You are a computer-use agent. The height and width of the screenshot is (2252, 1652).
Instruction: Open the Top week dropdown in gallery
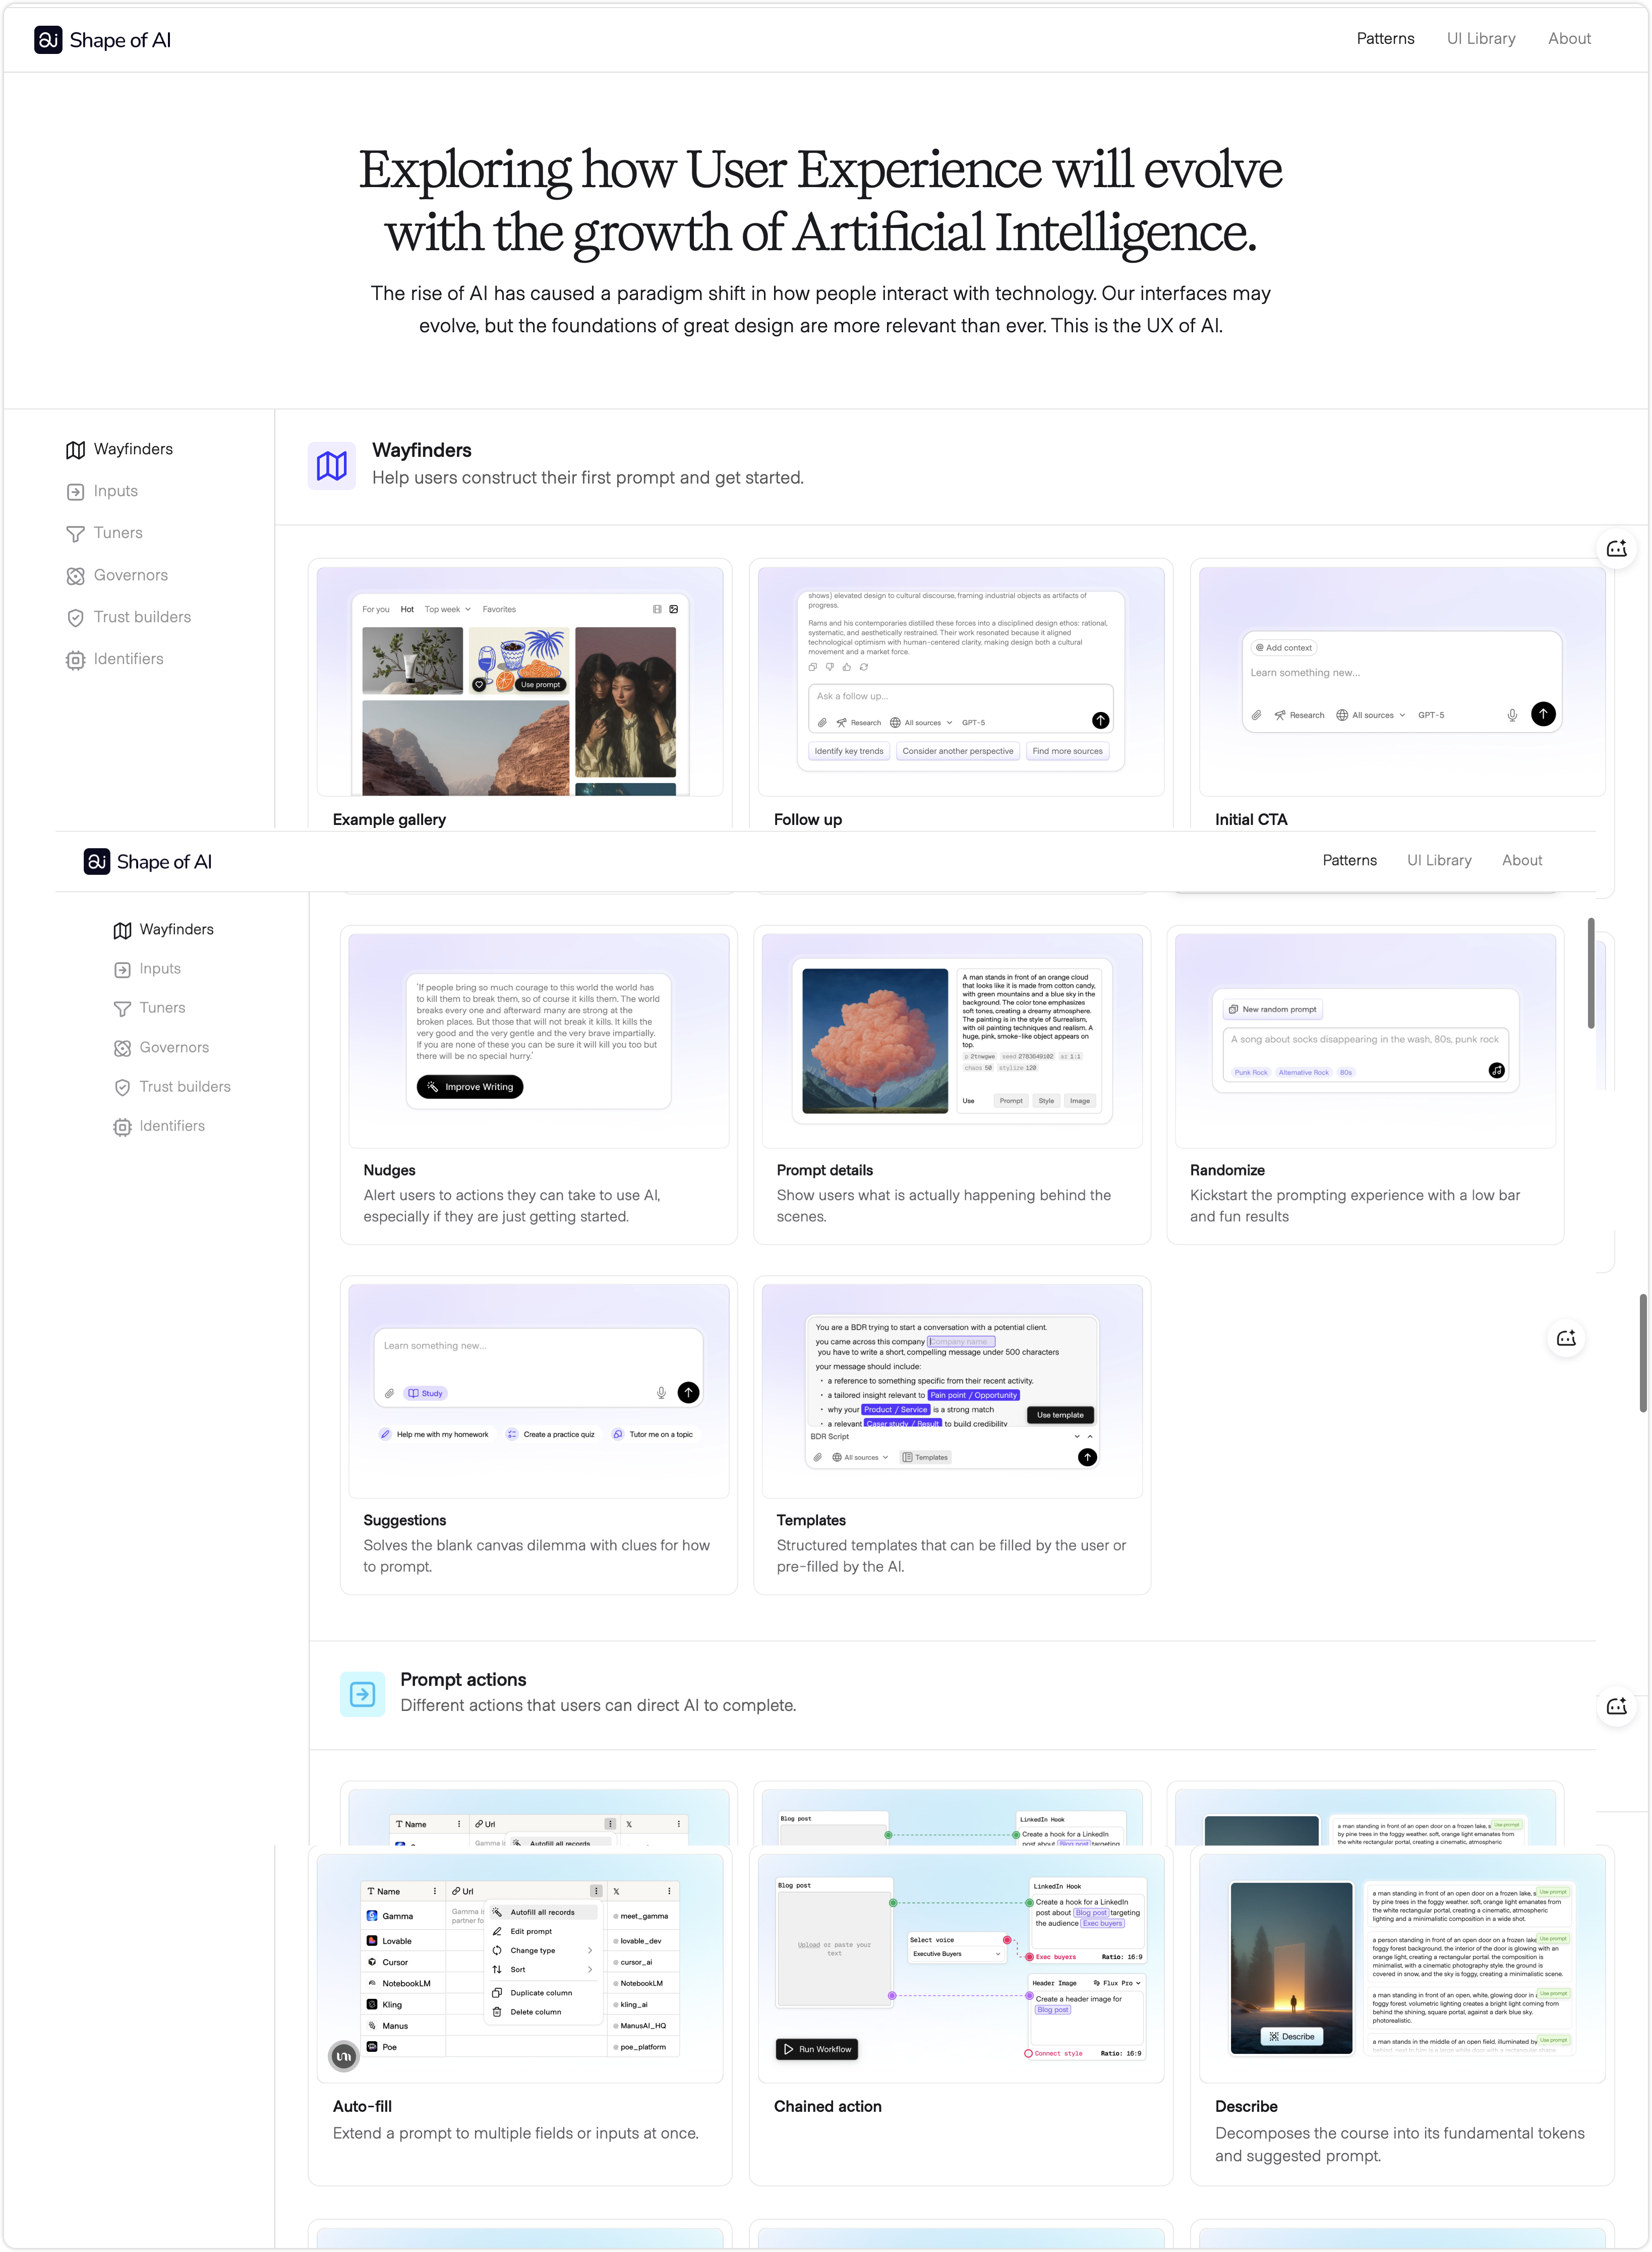tap(447, 609)
